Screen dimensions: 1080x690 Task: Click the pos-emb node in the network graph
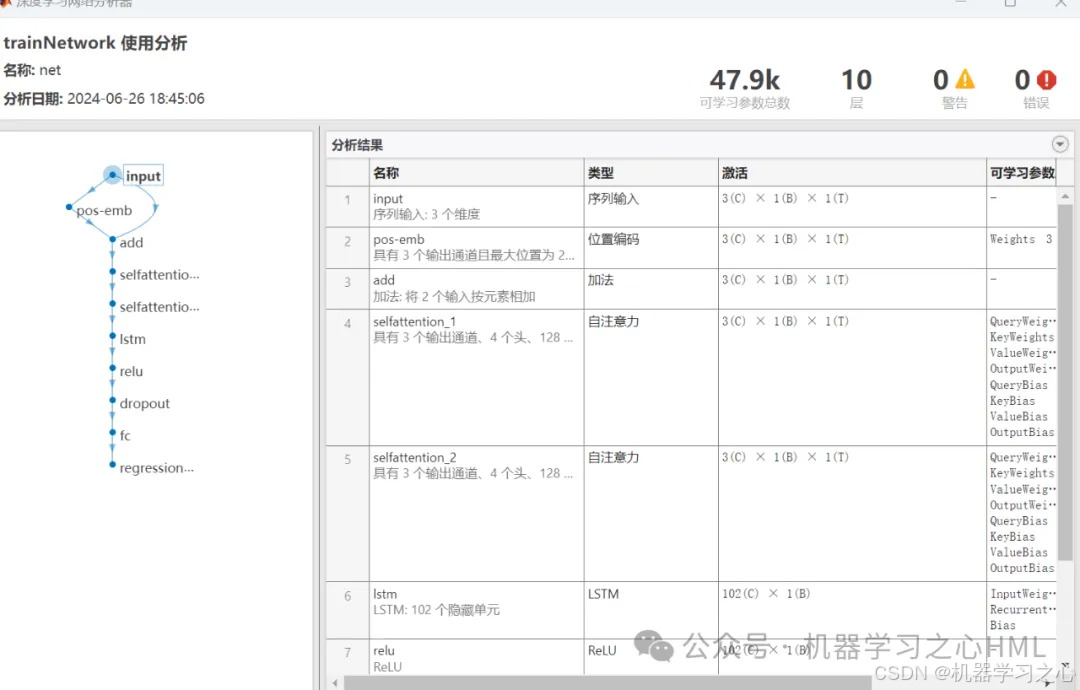tap(105, 210)
